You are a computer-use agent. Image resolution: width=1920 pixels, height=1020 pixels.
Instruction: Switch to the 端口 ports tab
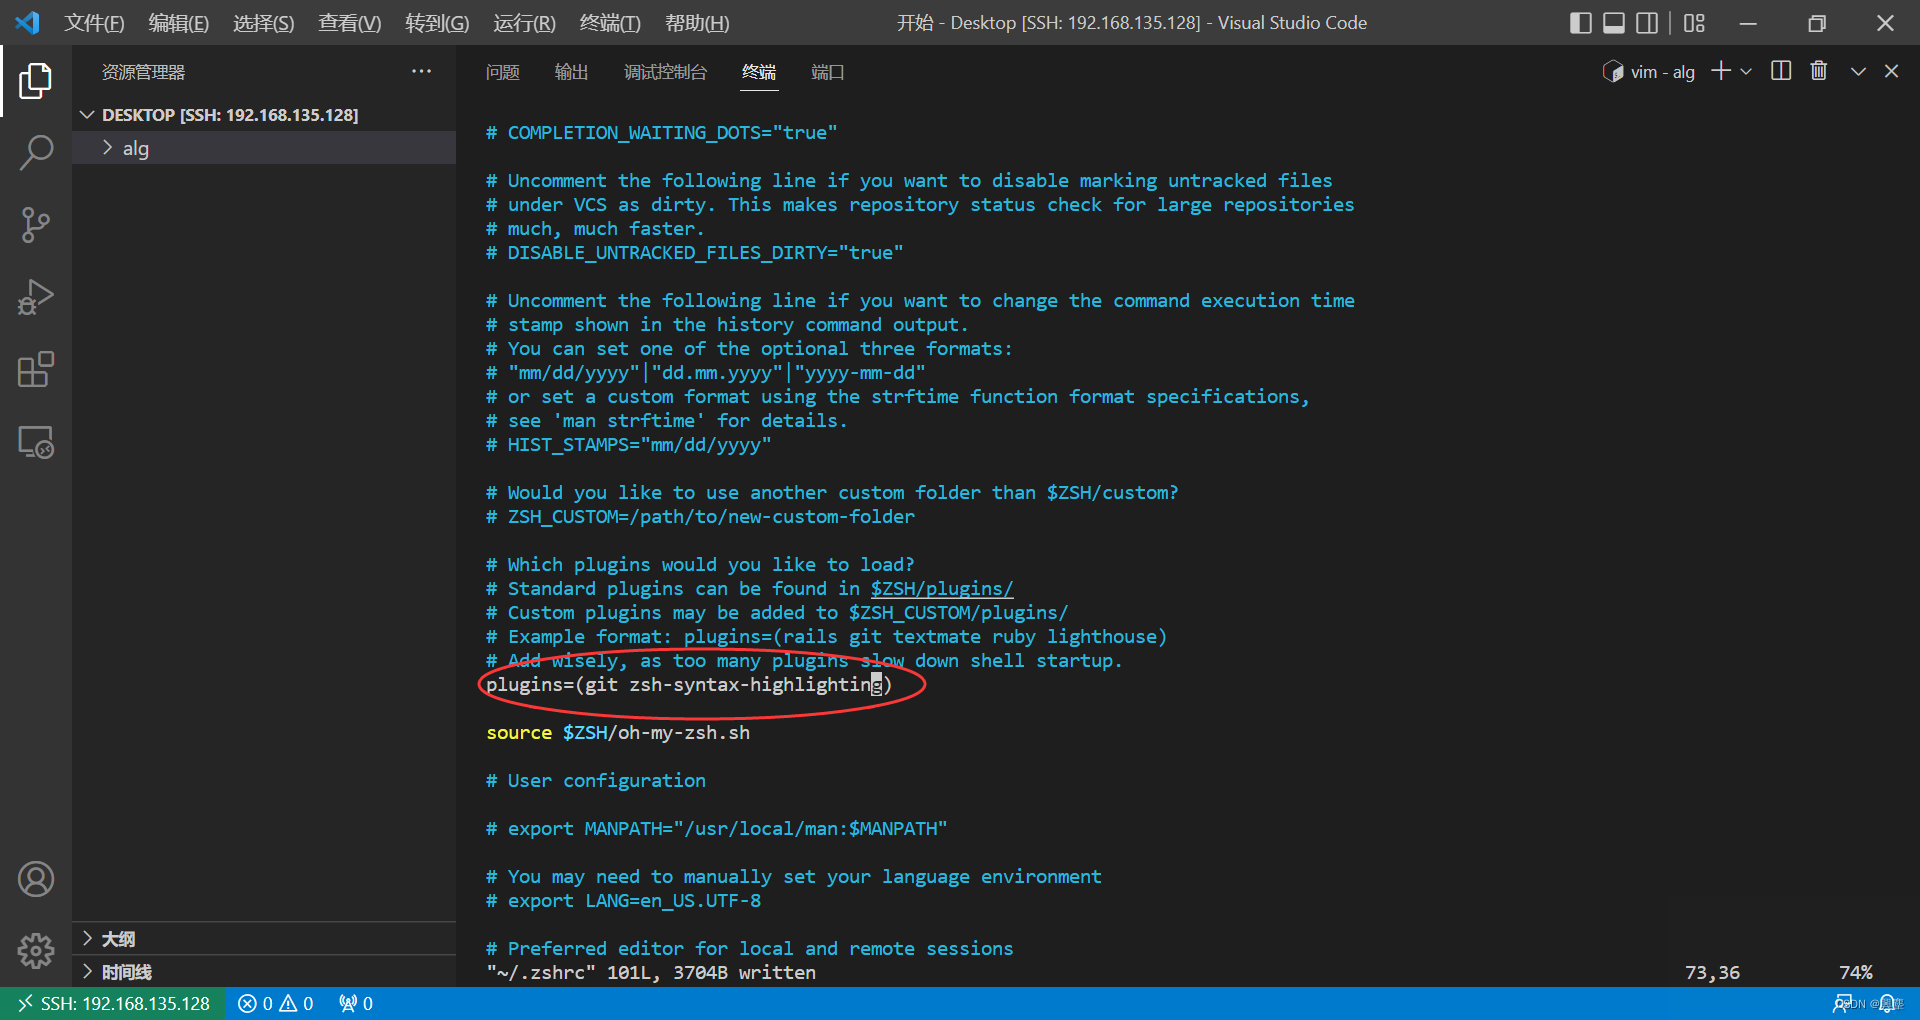[x=828, y=72]
